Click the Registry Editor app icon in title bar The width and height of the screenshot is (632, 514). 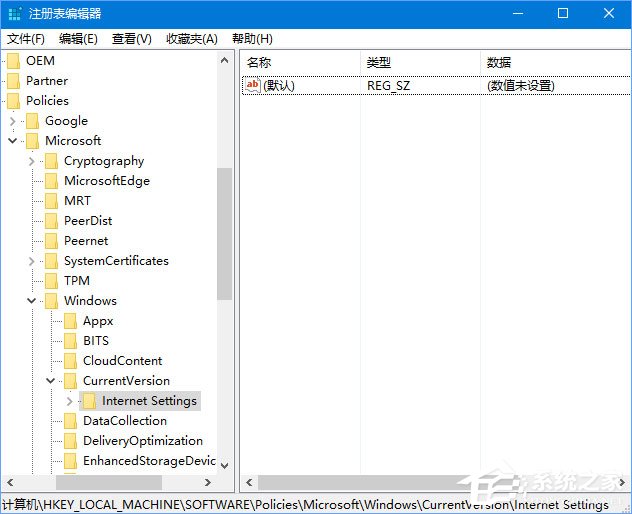tap(15, 13)
